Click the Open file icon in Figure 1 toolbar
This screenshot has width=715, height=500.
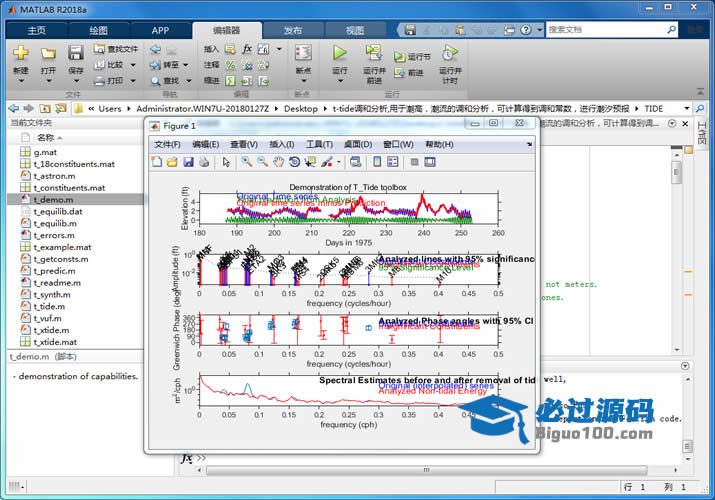coord(172,162)
